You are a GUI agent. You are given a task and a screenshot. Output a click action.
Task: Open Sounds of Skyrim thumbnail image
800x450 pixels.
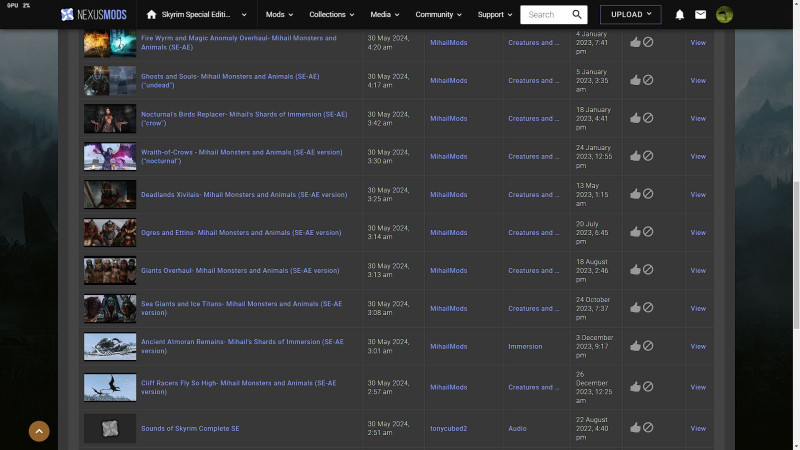click(110, 429)
